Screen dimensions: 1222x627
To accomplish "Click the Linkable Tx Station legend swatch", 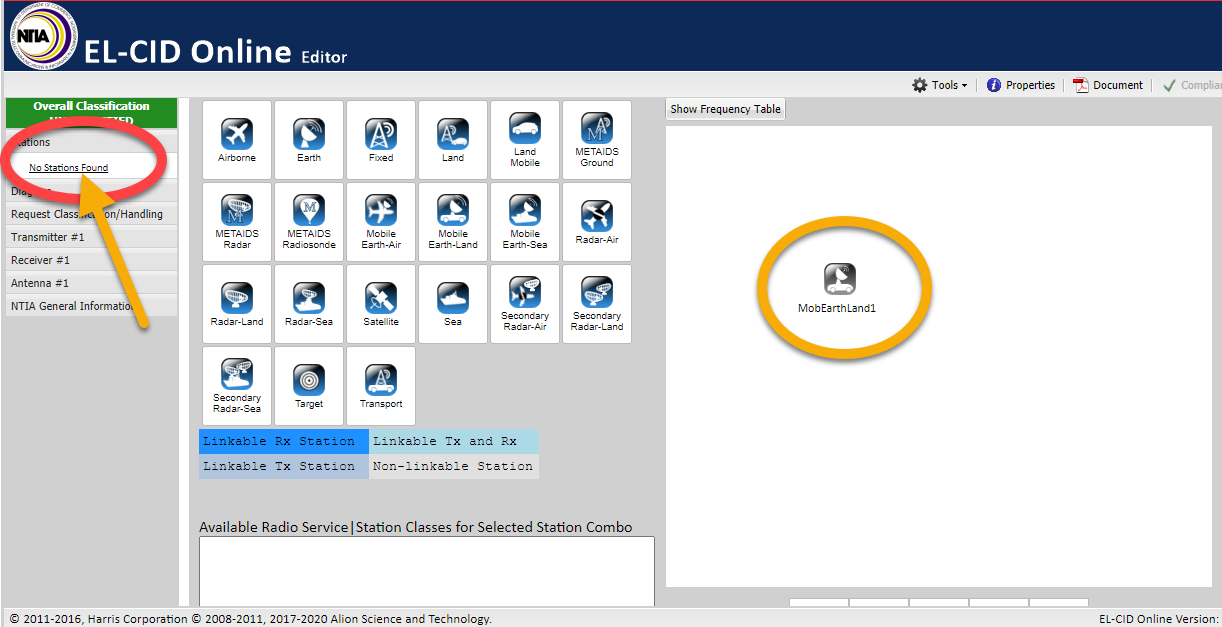I will [x=284, y=466].
